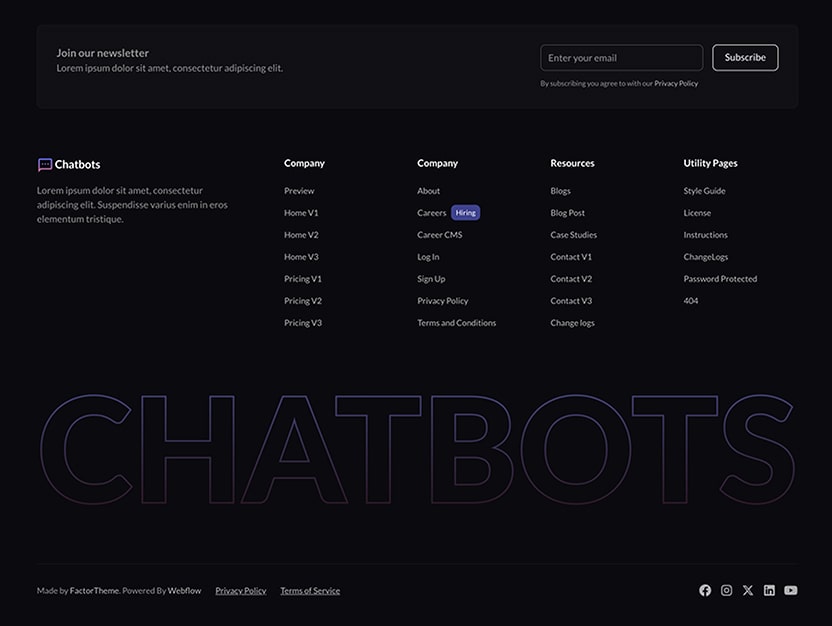Viewport: 832px width, 626px height.
Task: Open the Terms of Service footer link
Action: coord(310,590)
